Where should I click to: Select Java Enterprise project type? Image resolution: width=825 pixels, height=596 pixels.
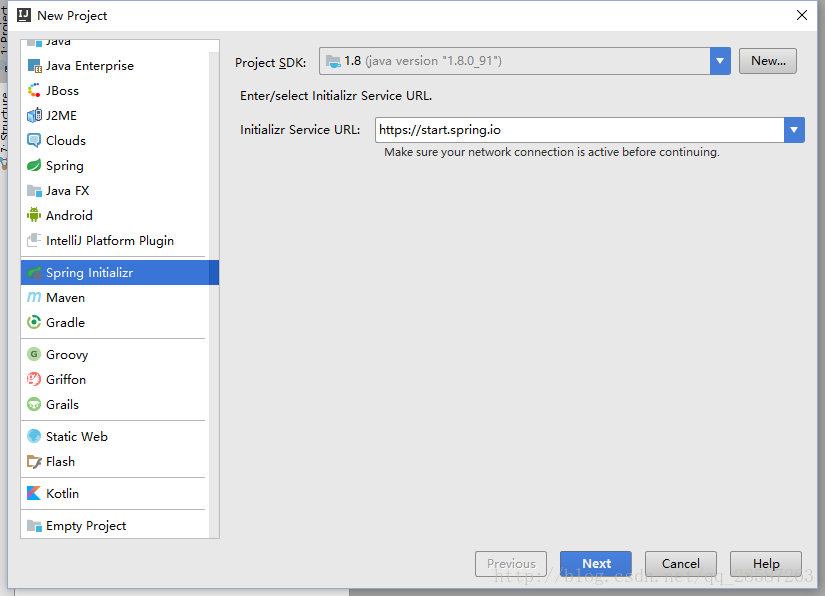115,66
